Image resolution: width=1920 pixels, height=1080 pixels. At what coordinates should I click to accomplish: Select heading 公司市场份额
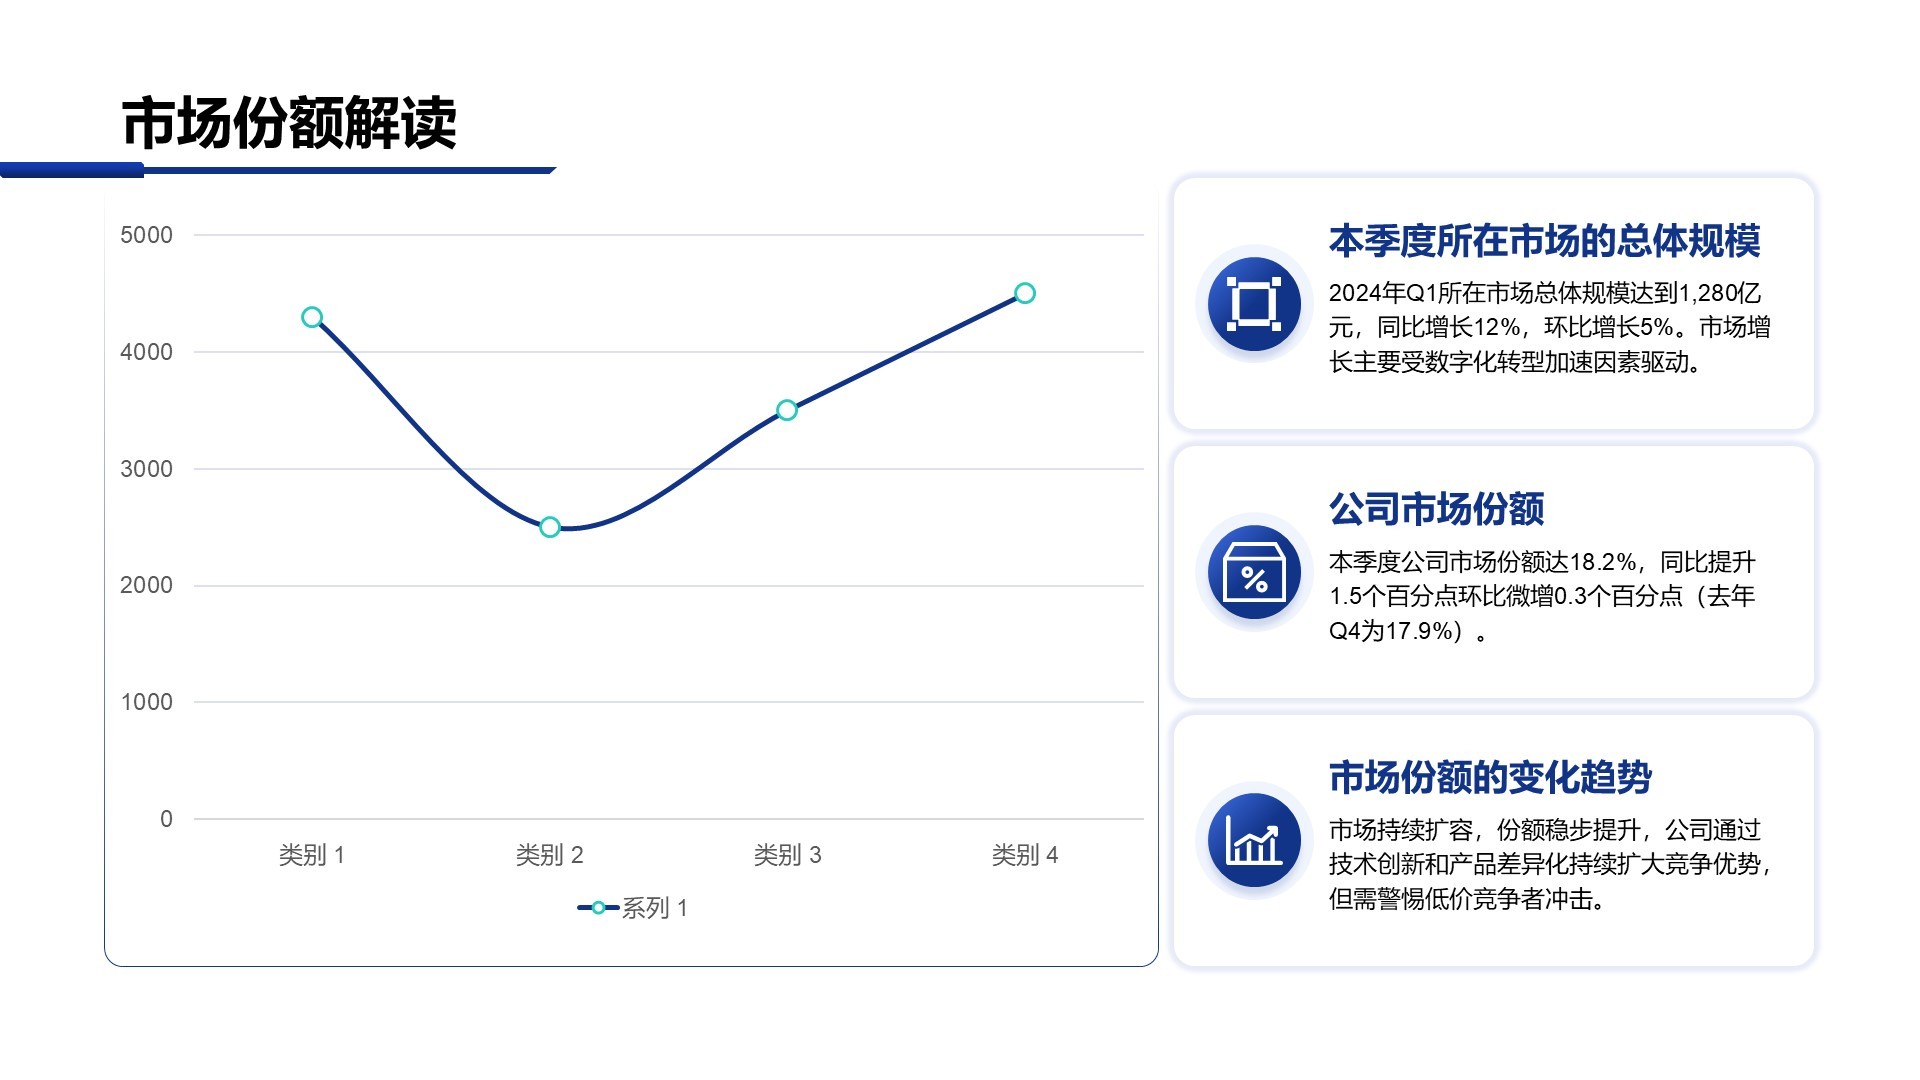coord(1436,509)
